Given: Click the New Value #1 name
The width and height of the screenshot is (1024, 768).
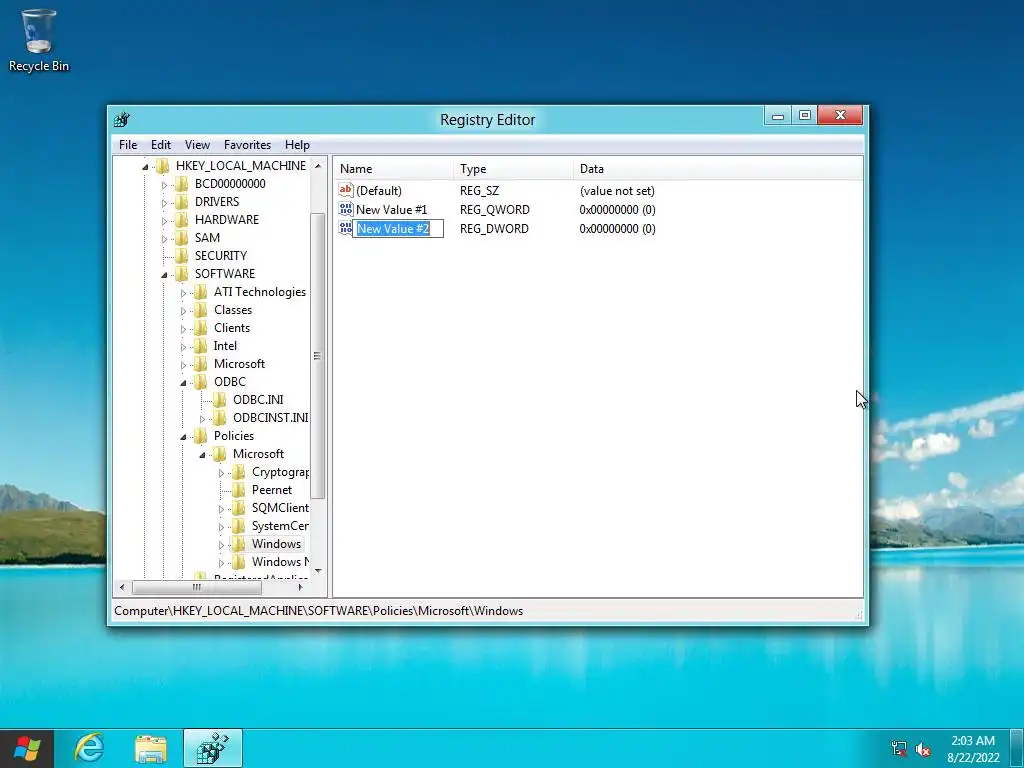Looking at the screenshot, I should pyautogui.click(x=391, y=210).
